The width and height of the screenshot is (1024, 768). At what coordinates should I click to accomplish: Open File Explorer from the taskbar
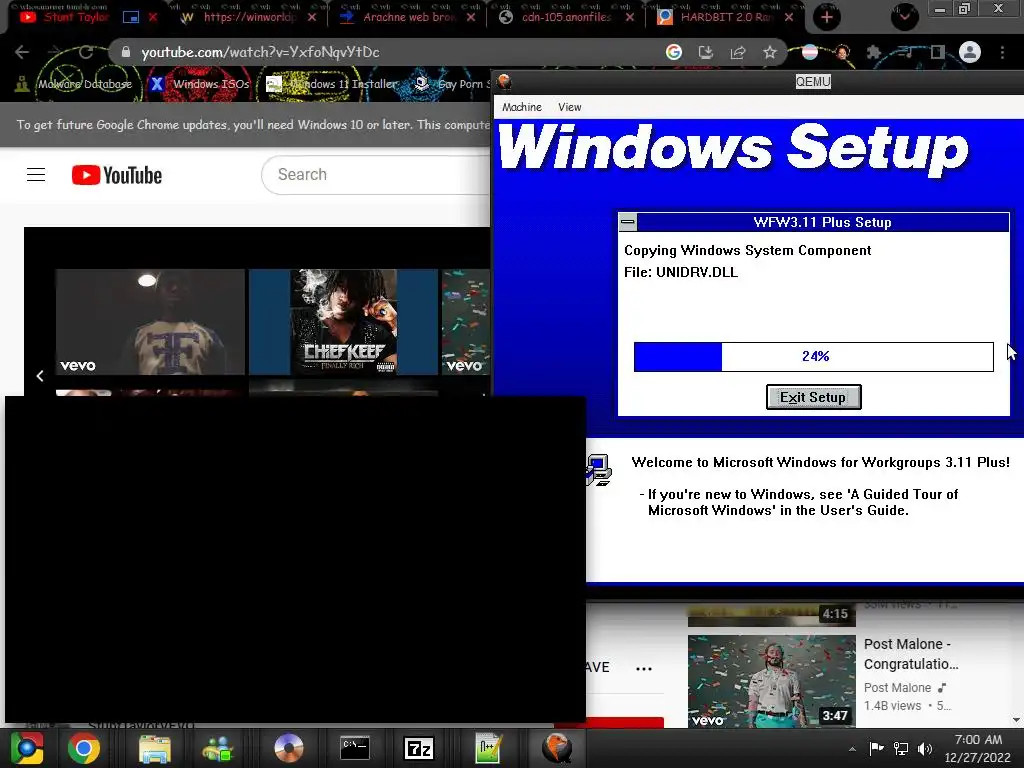coord(155,748)
